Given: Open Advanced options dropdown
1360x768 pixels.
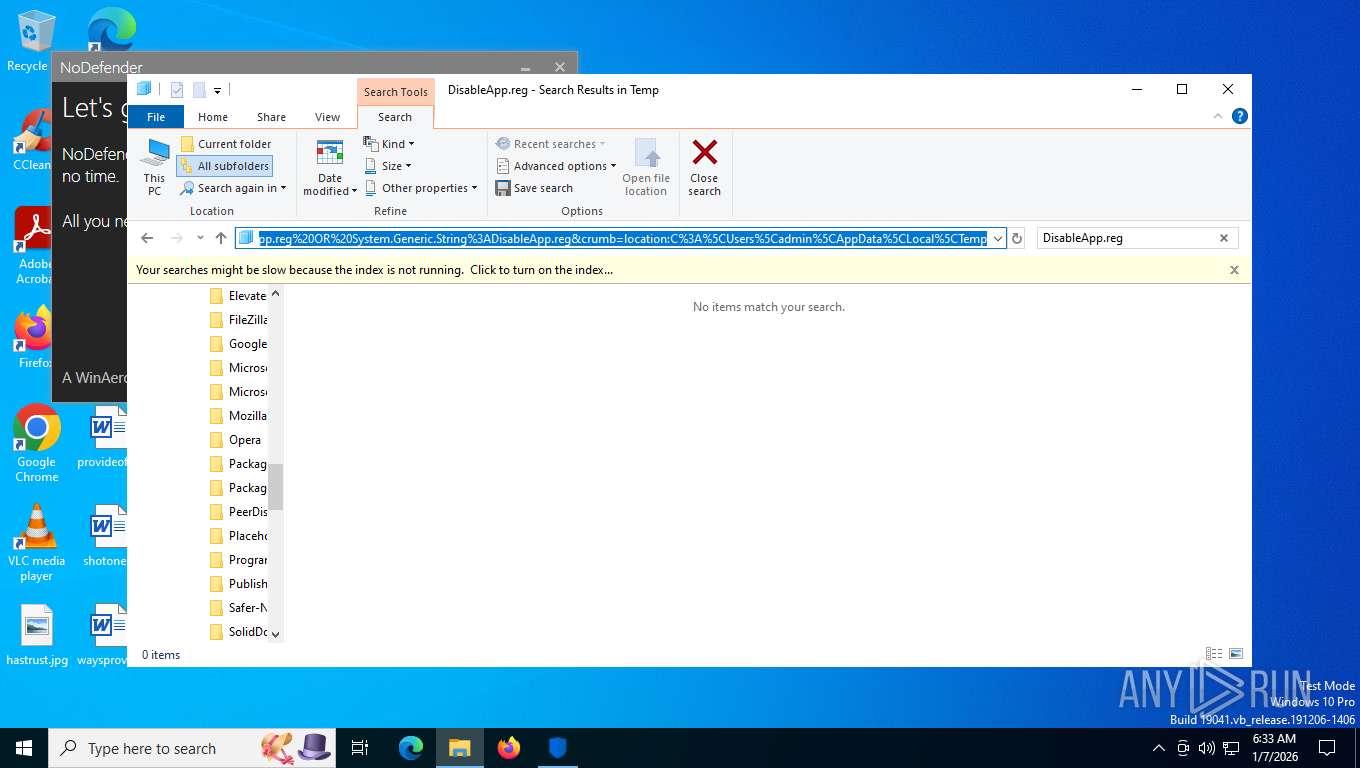Looking at the screenshot, I should [x=556, y=166].
